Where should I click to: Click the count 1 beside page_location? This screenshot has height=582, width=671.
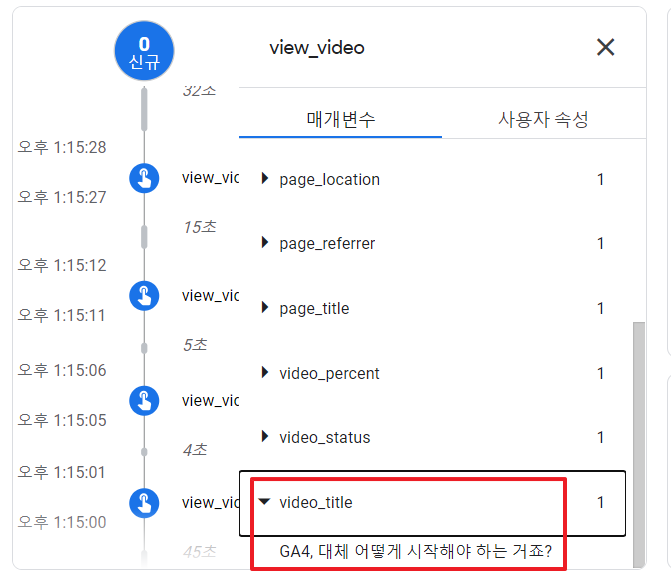600,179
